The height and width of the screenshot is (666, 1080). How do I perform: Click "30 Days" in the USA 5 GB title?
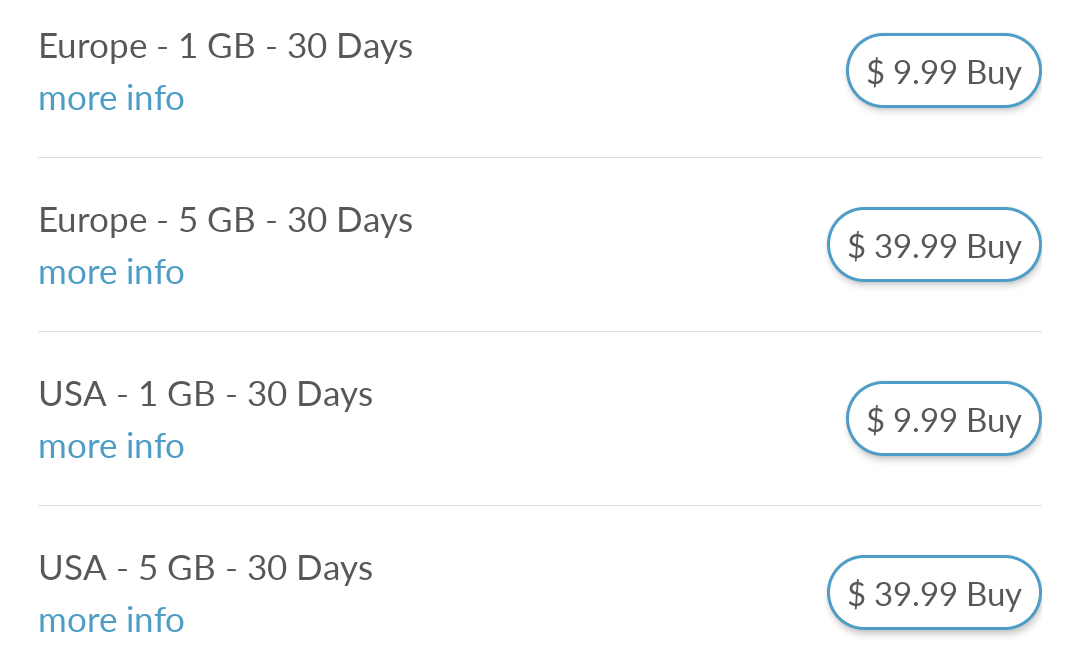[310, 569]
